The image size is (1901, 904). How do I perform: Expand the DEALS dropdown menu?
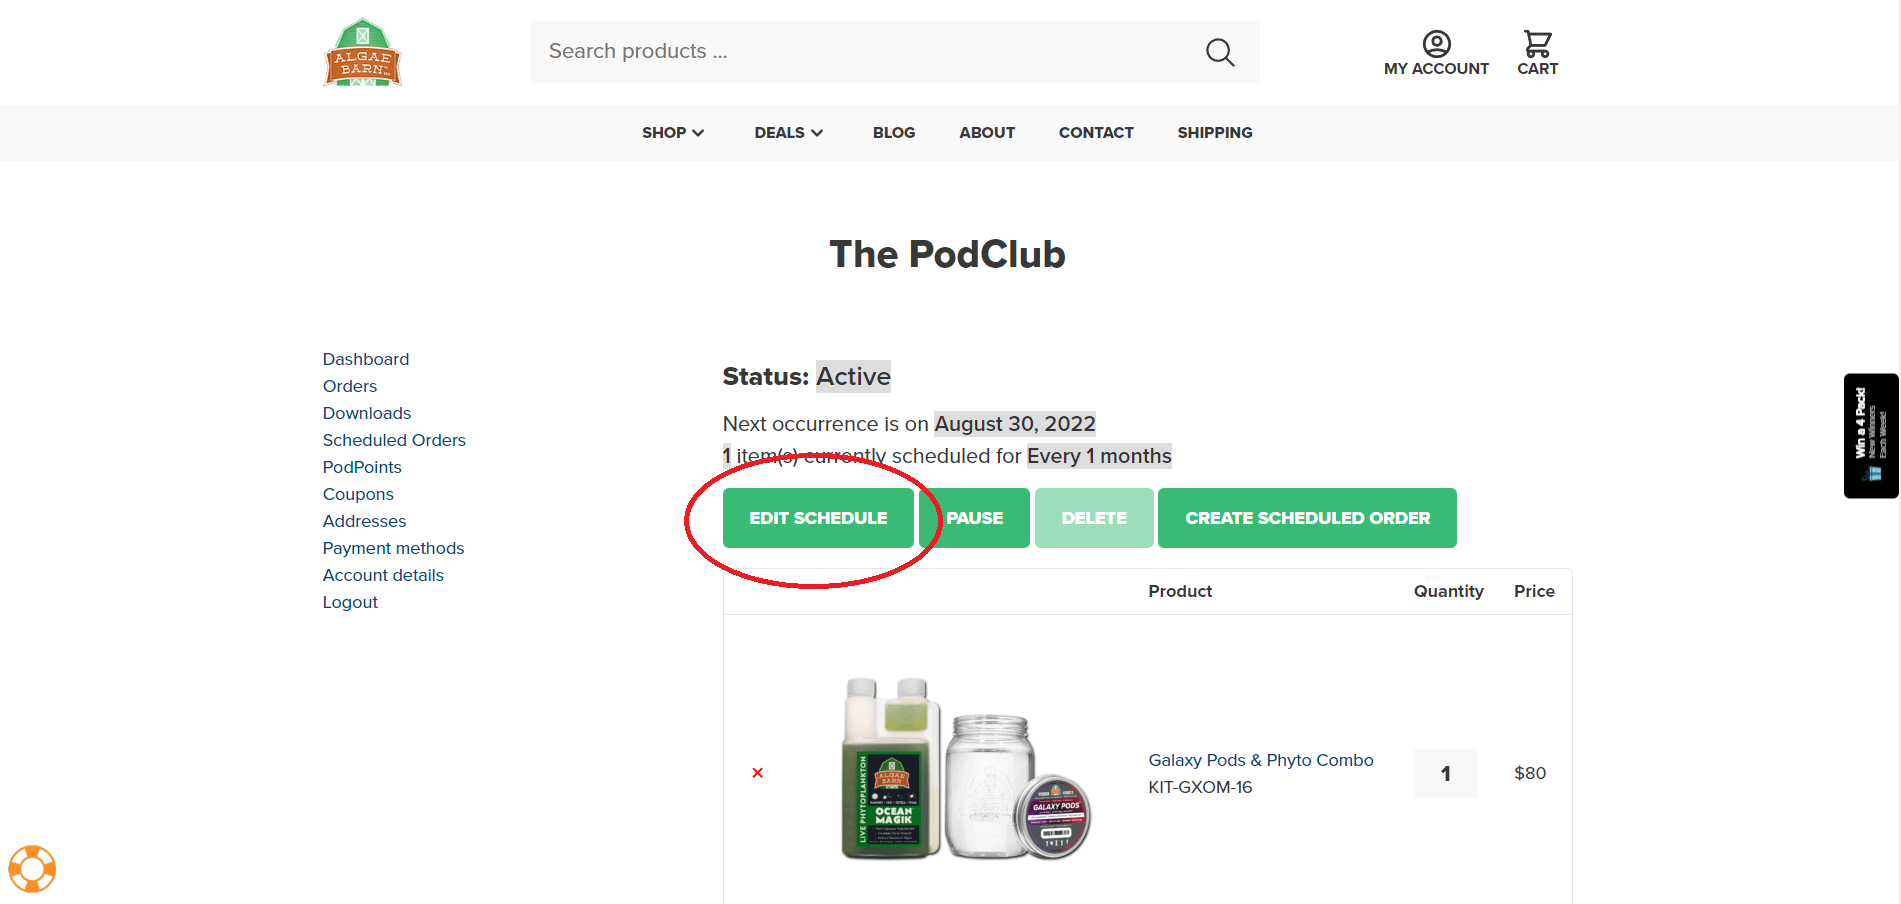click(788, 133)
